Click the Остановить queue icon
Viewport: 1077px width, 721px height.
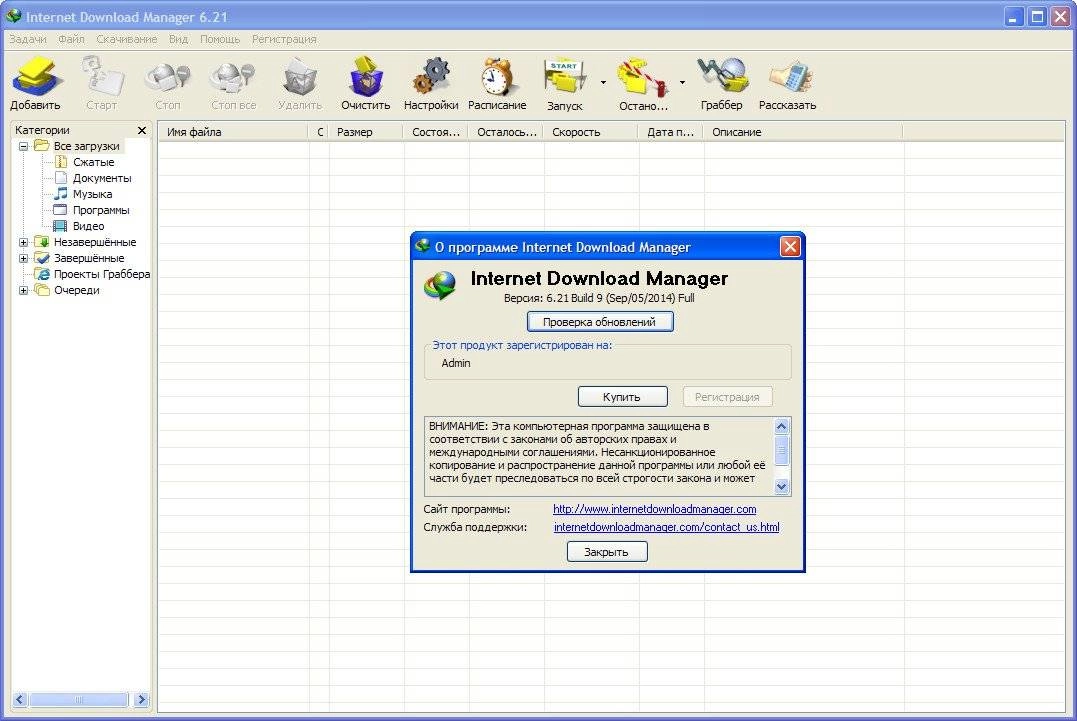coord(643,77)
